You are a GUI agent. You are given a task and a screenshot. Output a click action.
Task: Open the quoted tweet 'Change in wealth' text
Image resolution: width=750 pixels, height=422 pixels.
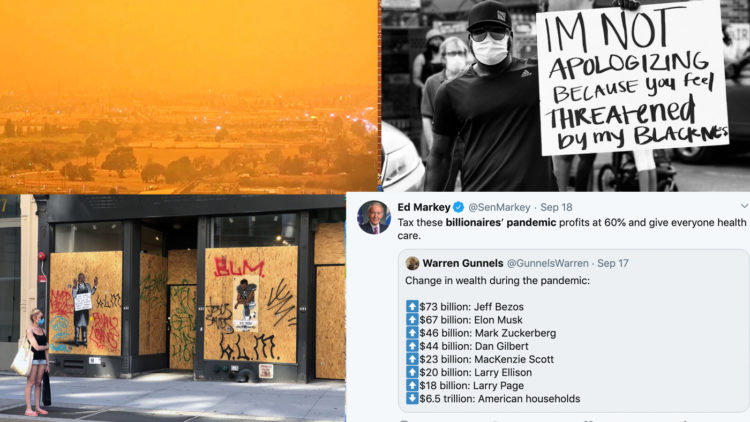coord(497,280)
